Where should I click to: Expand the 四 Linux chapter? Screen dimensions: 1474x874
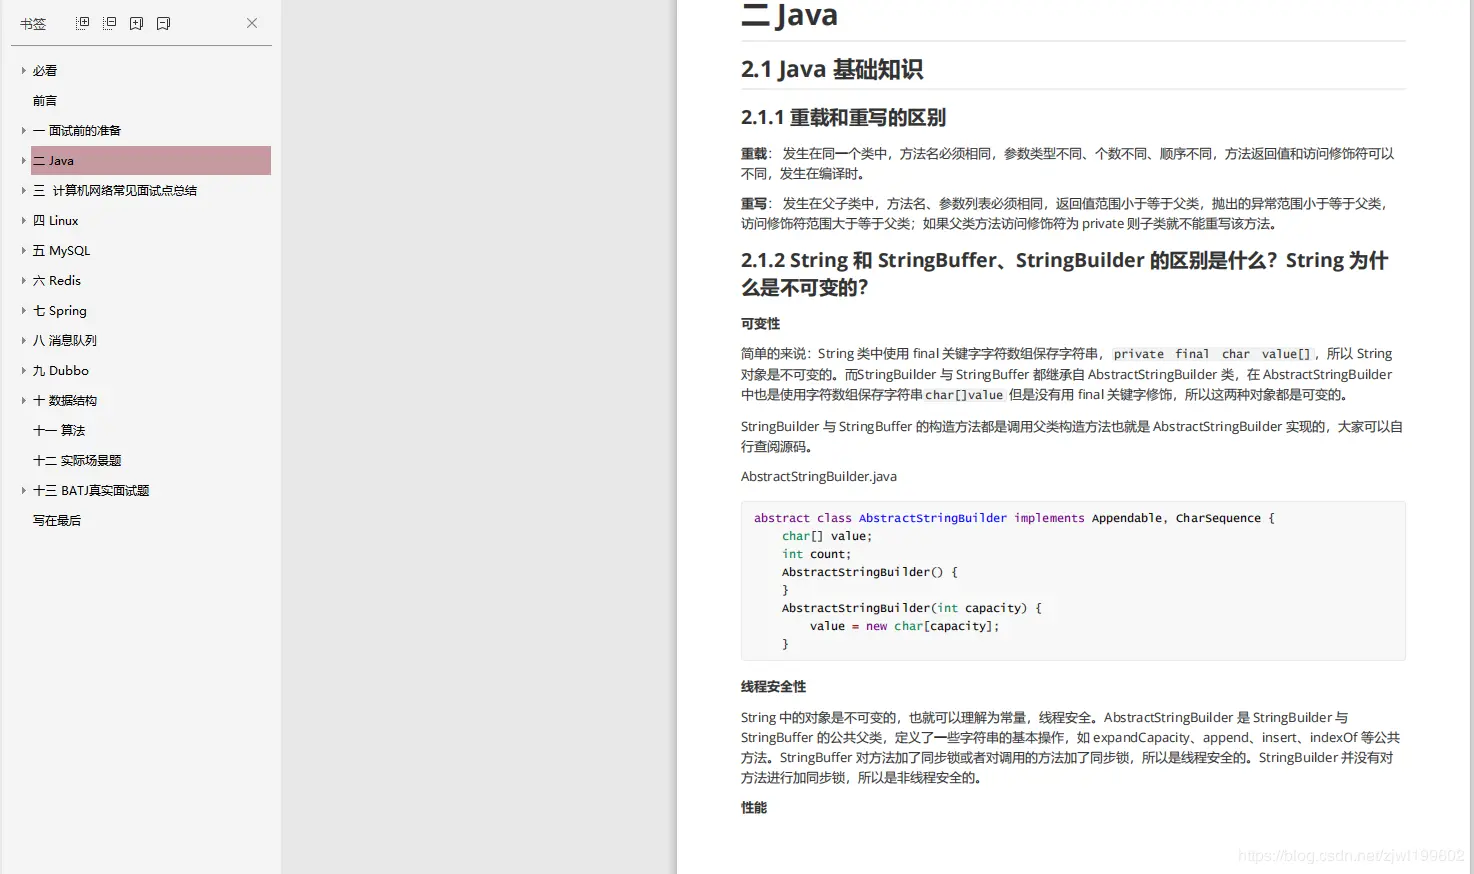(23, 220)
